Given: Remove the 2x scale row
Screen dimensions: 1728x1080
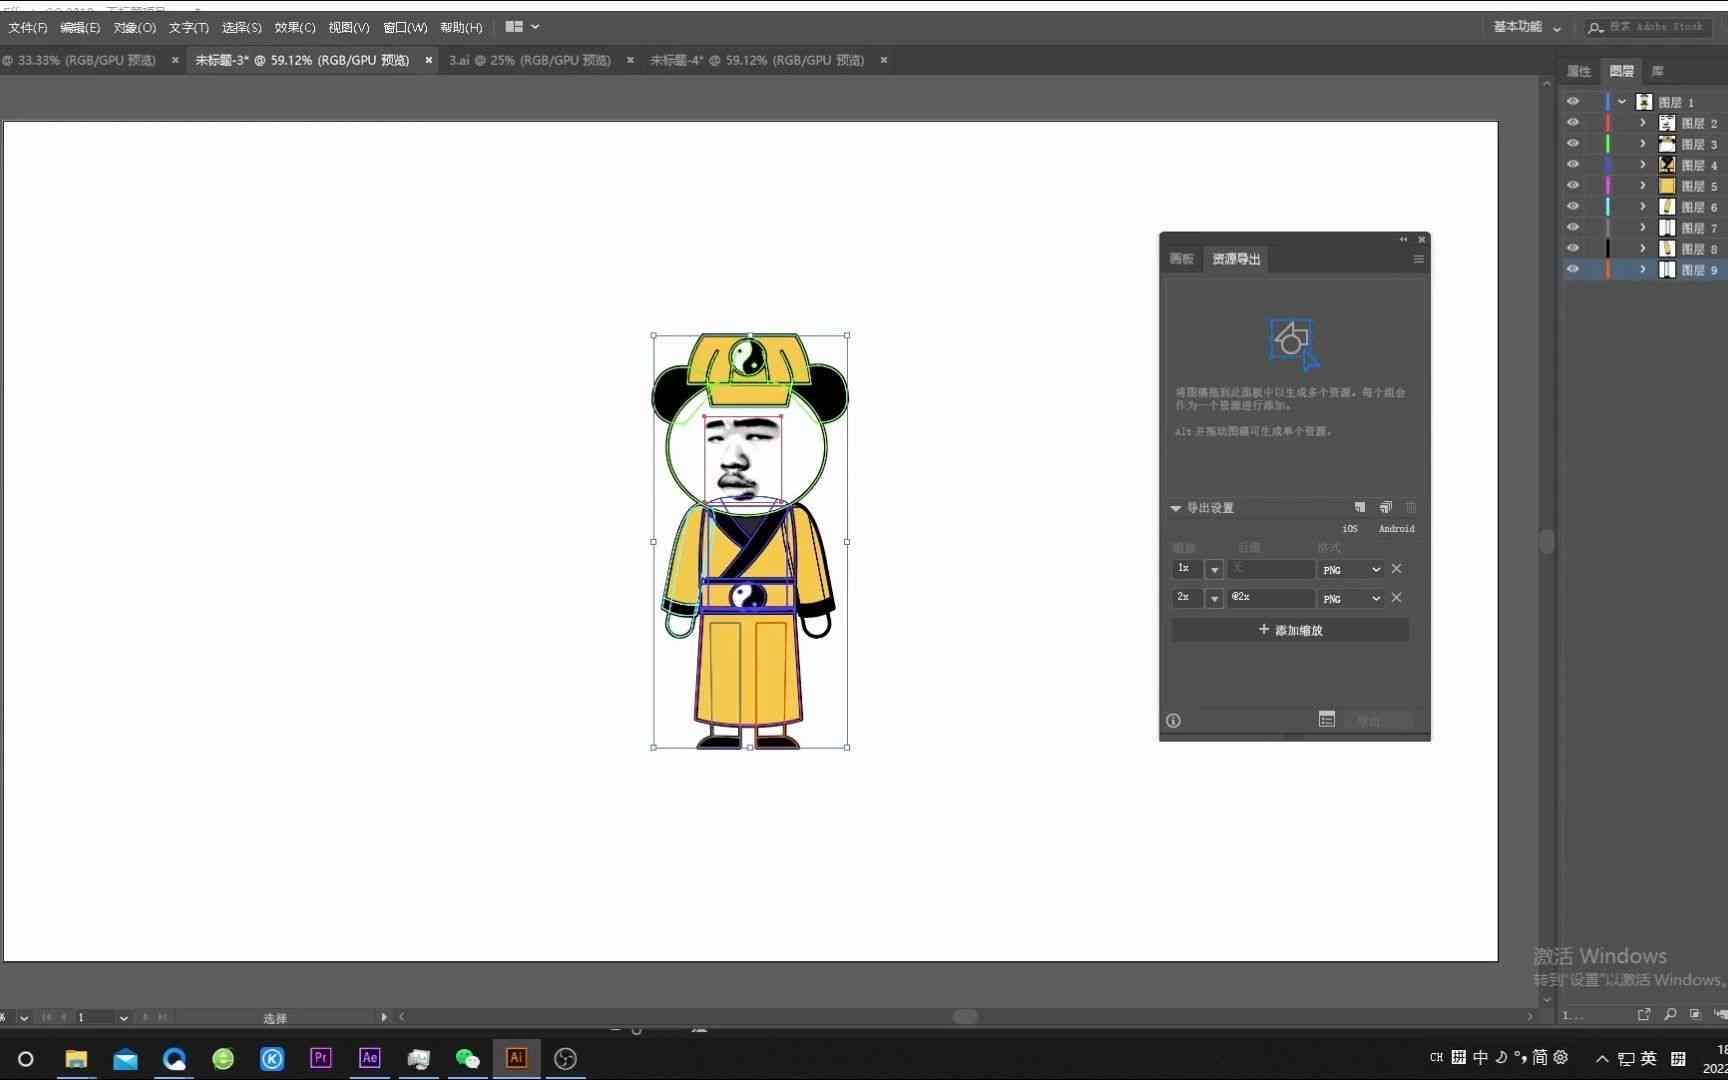Looking at the screenshot, I should 1397,598.
